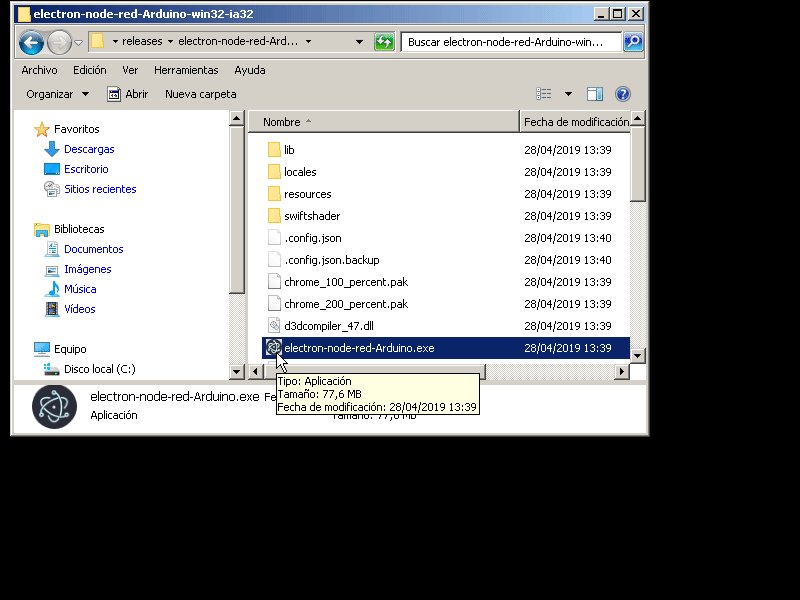Select the d3dcompiler_47.dll file icon
Screen dimensions: 800x600
click(274, 326)
